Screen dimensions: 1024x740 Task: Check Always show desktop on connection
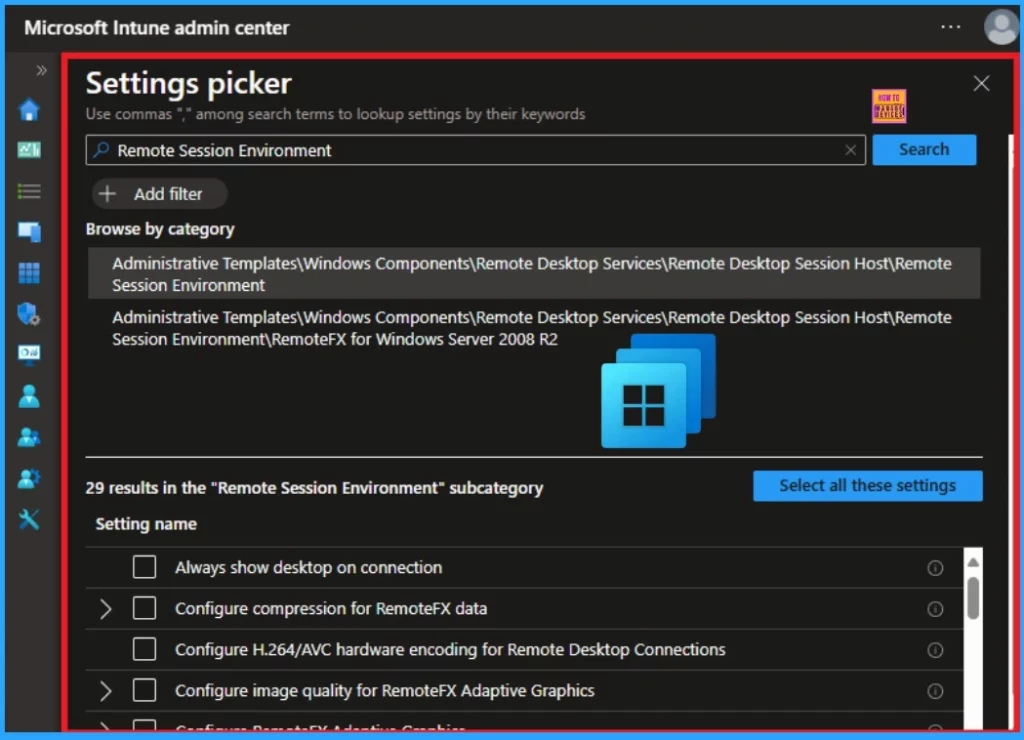tap(144, 567)
